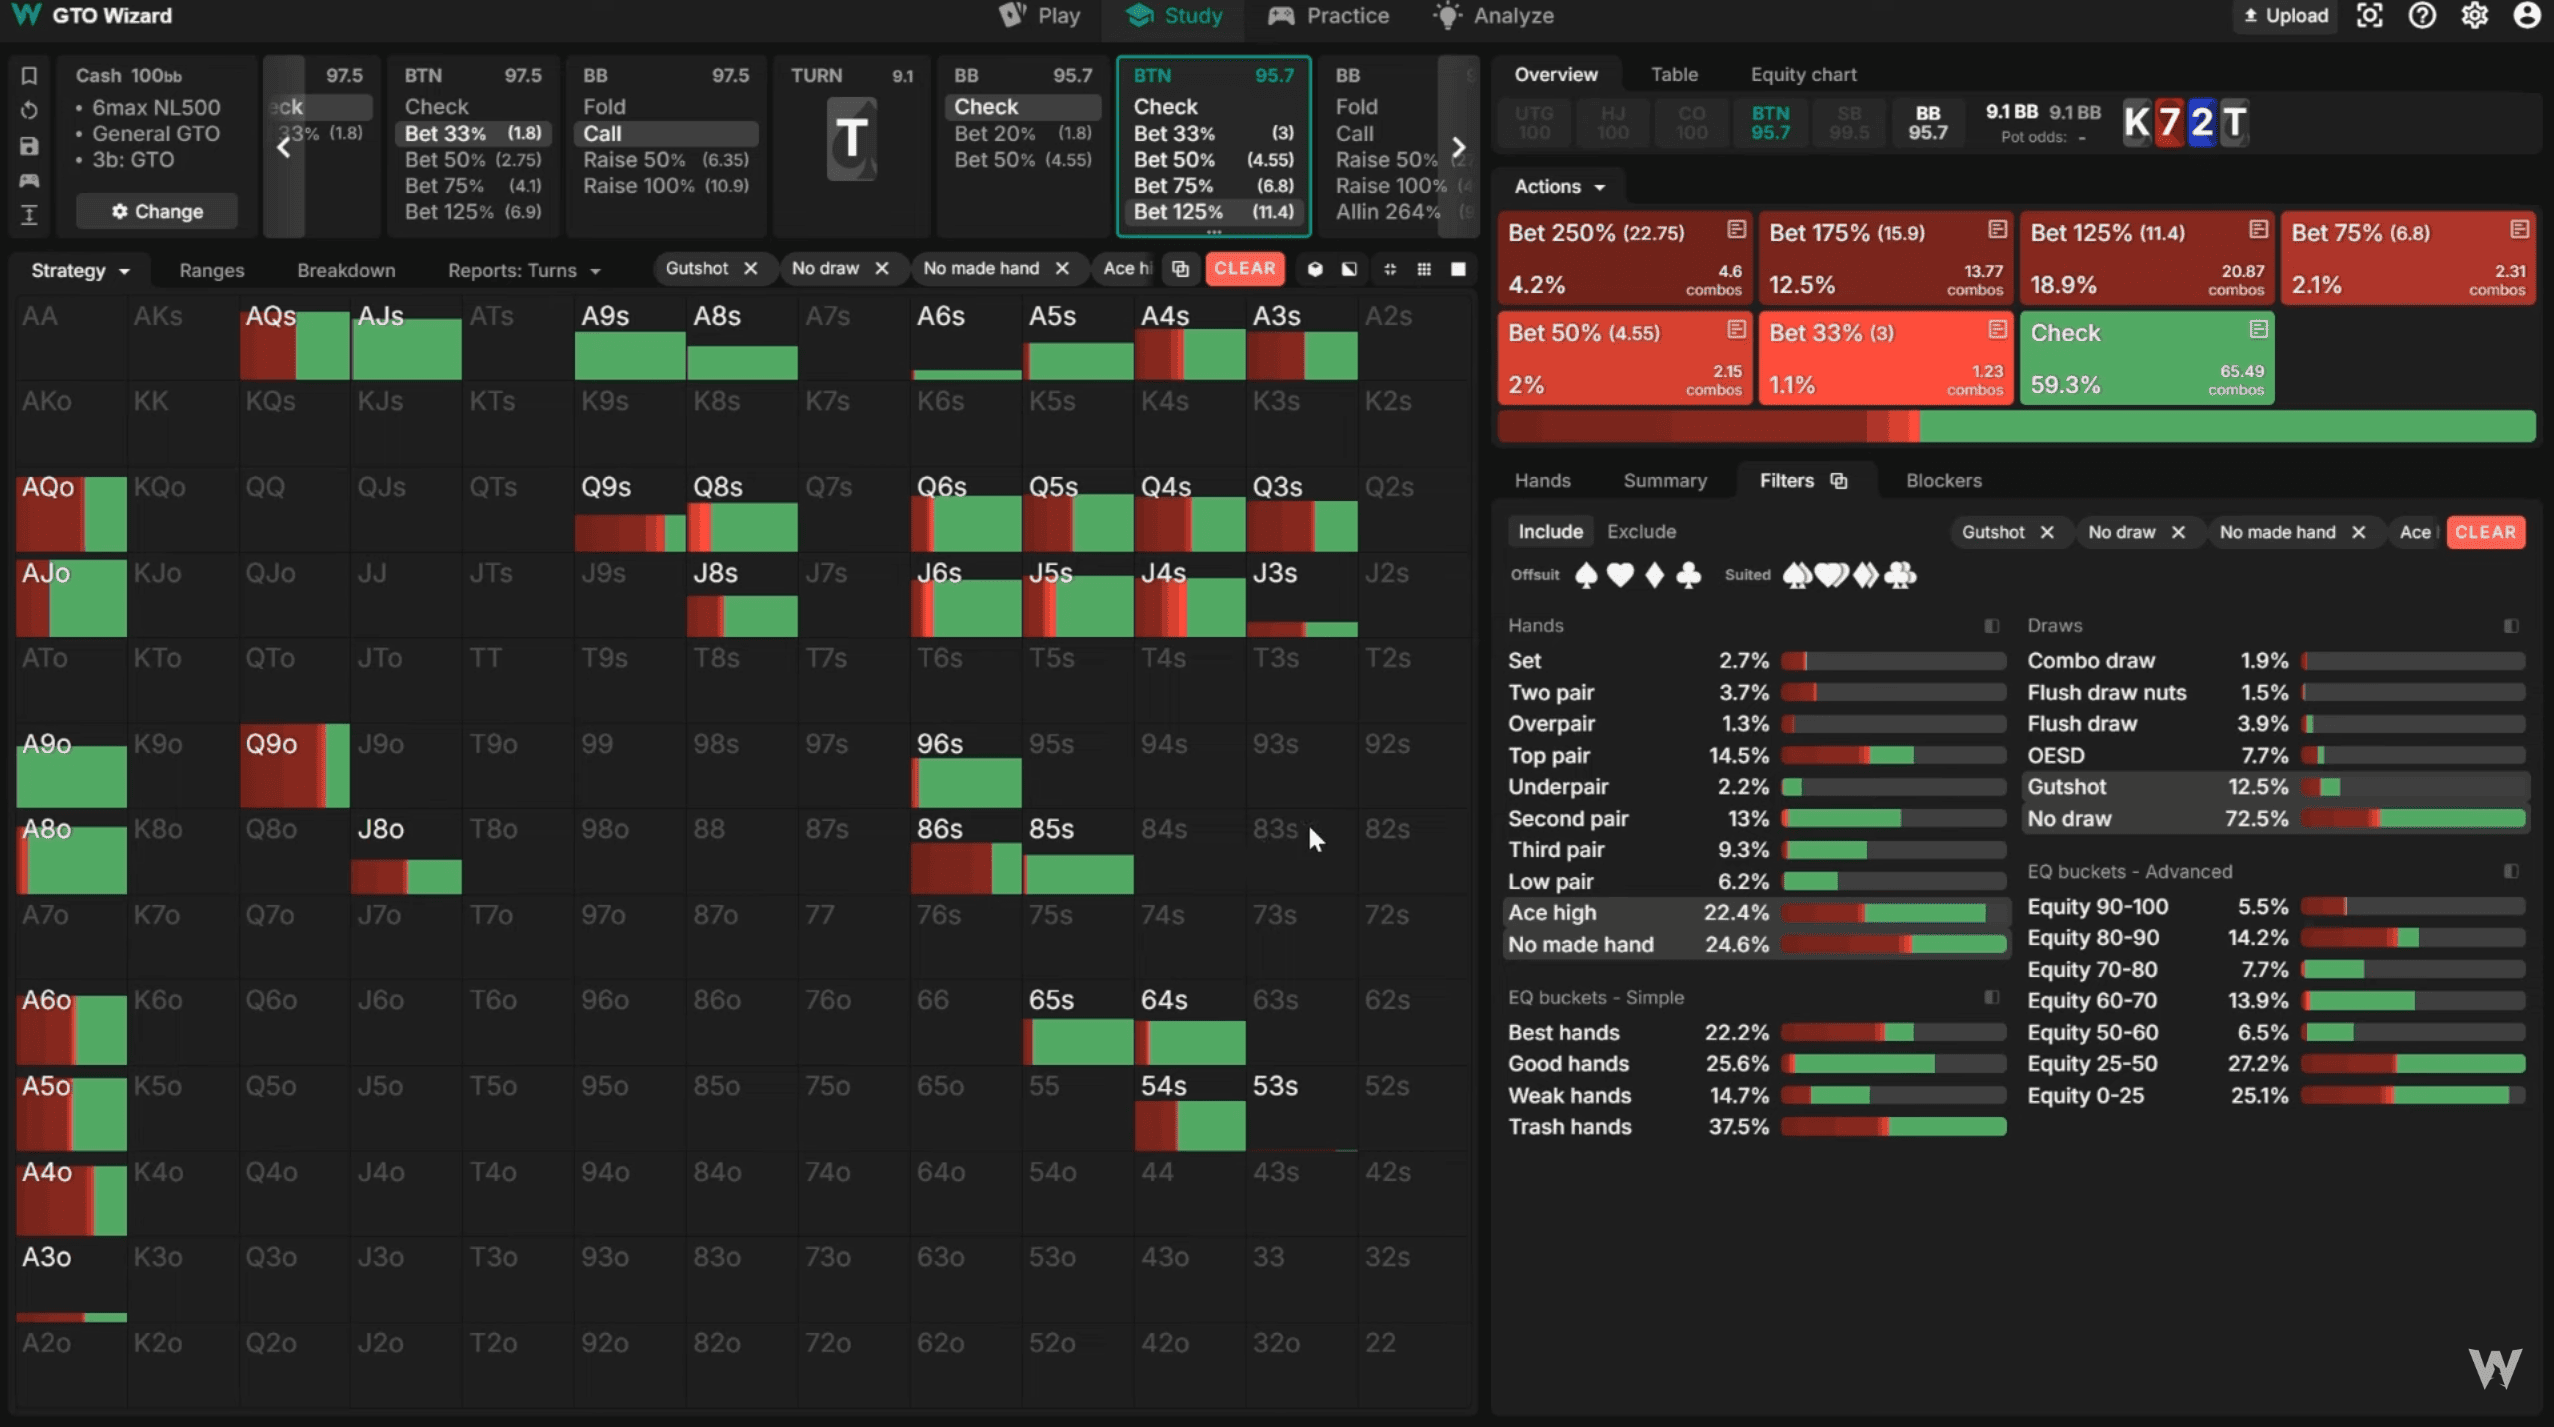2554x1427 pixels.
Task: Click the 3D cube view icon
Action: coord(1315,269)
